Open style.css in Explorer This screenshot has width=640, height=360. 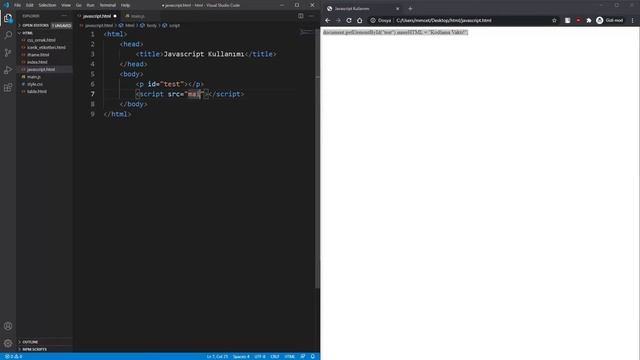tap(35, 84)
